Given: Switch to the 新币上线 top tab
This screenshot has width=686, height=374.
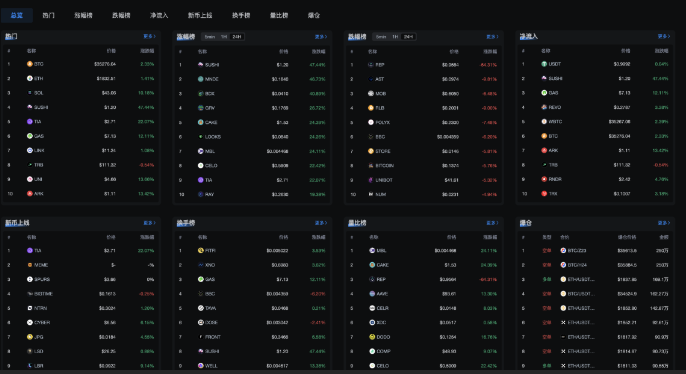Looking at the screenshot, I should pos(200,15).
